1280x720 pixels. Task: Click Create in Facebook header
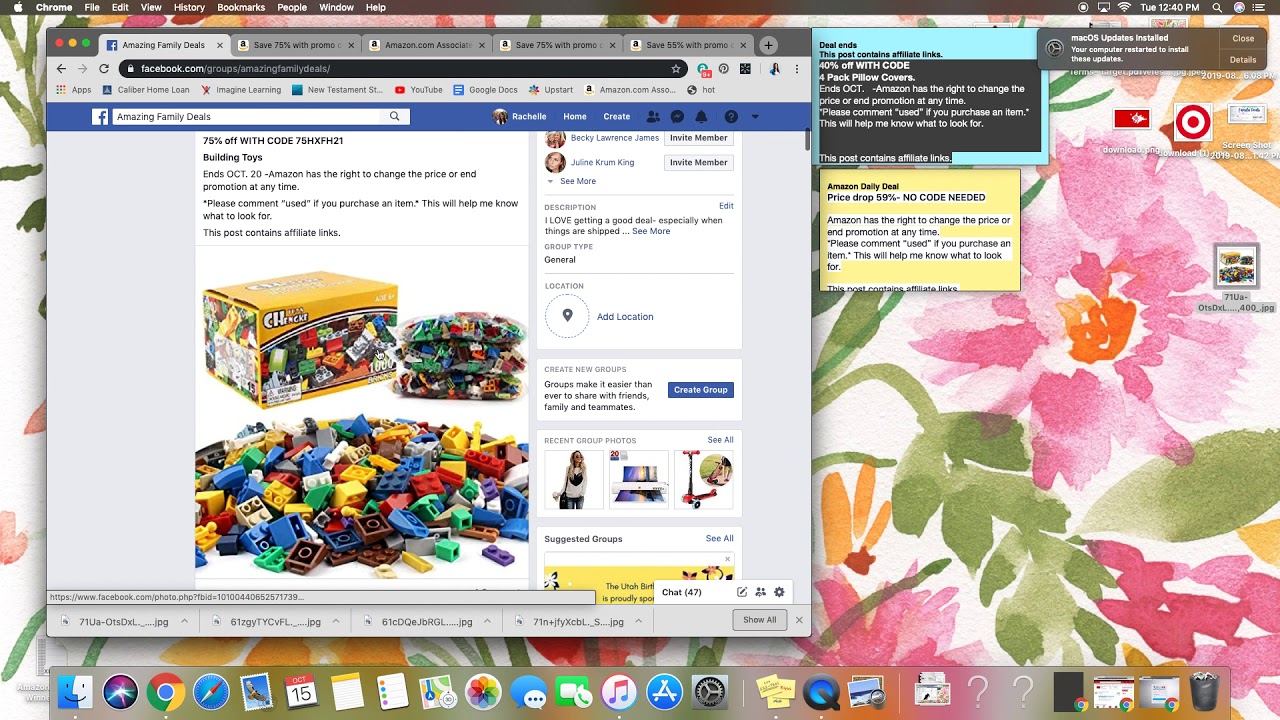tap(617, 117)
